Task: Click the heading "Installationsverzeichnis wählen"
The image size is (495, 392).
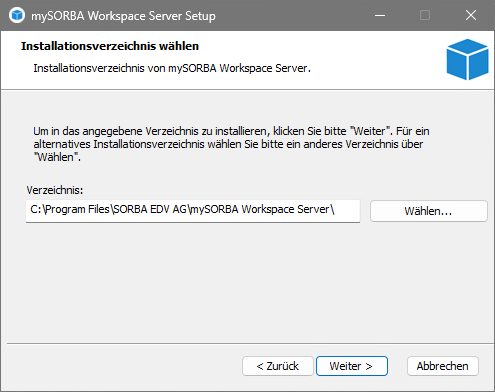Action: point(110,46)
